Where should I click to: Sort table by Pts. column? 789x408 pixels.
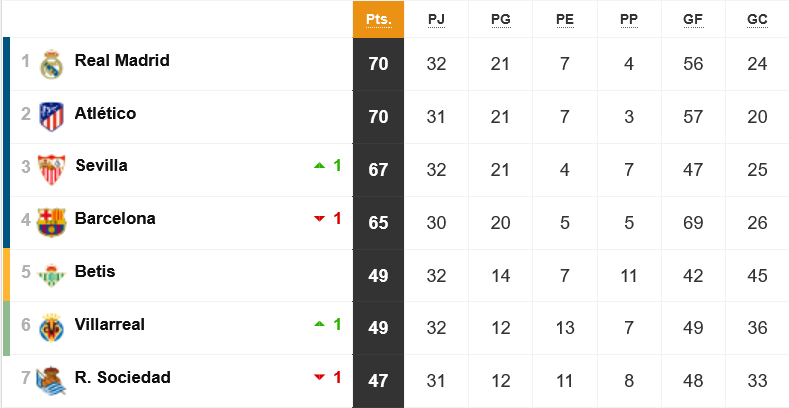378,19
